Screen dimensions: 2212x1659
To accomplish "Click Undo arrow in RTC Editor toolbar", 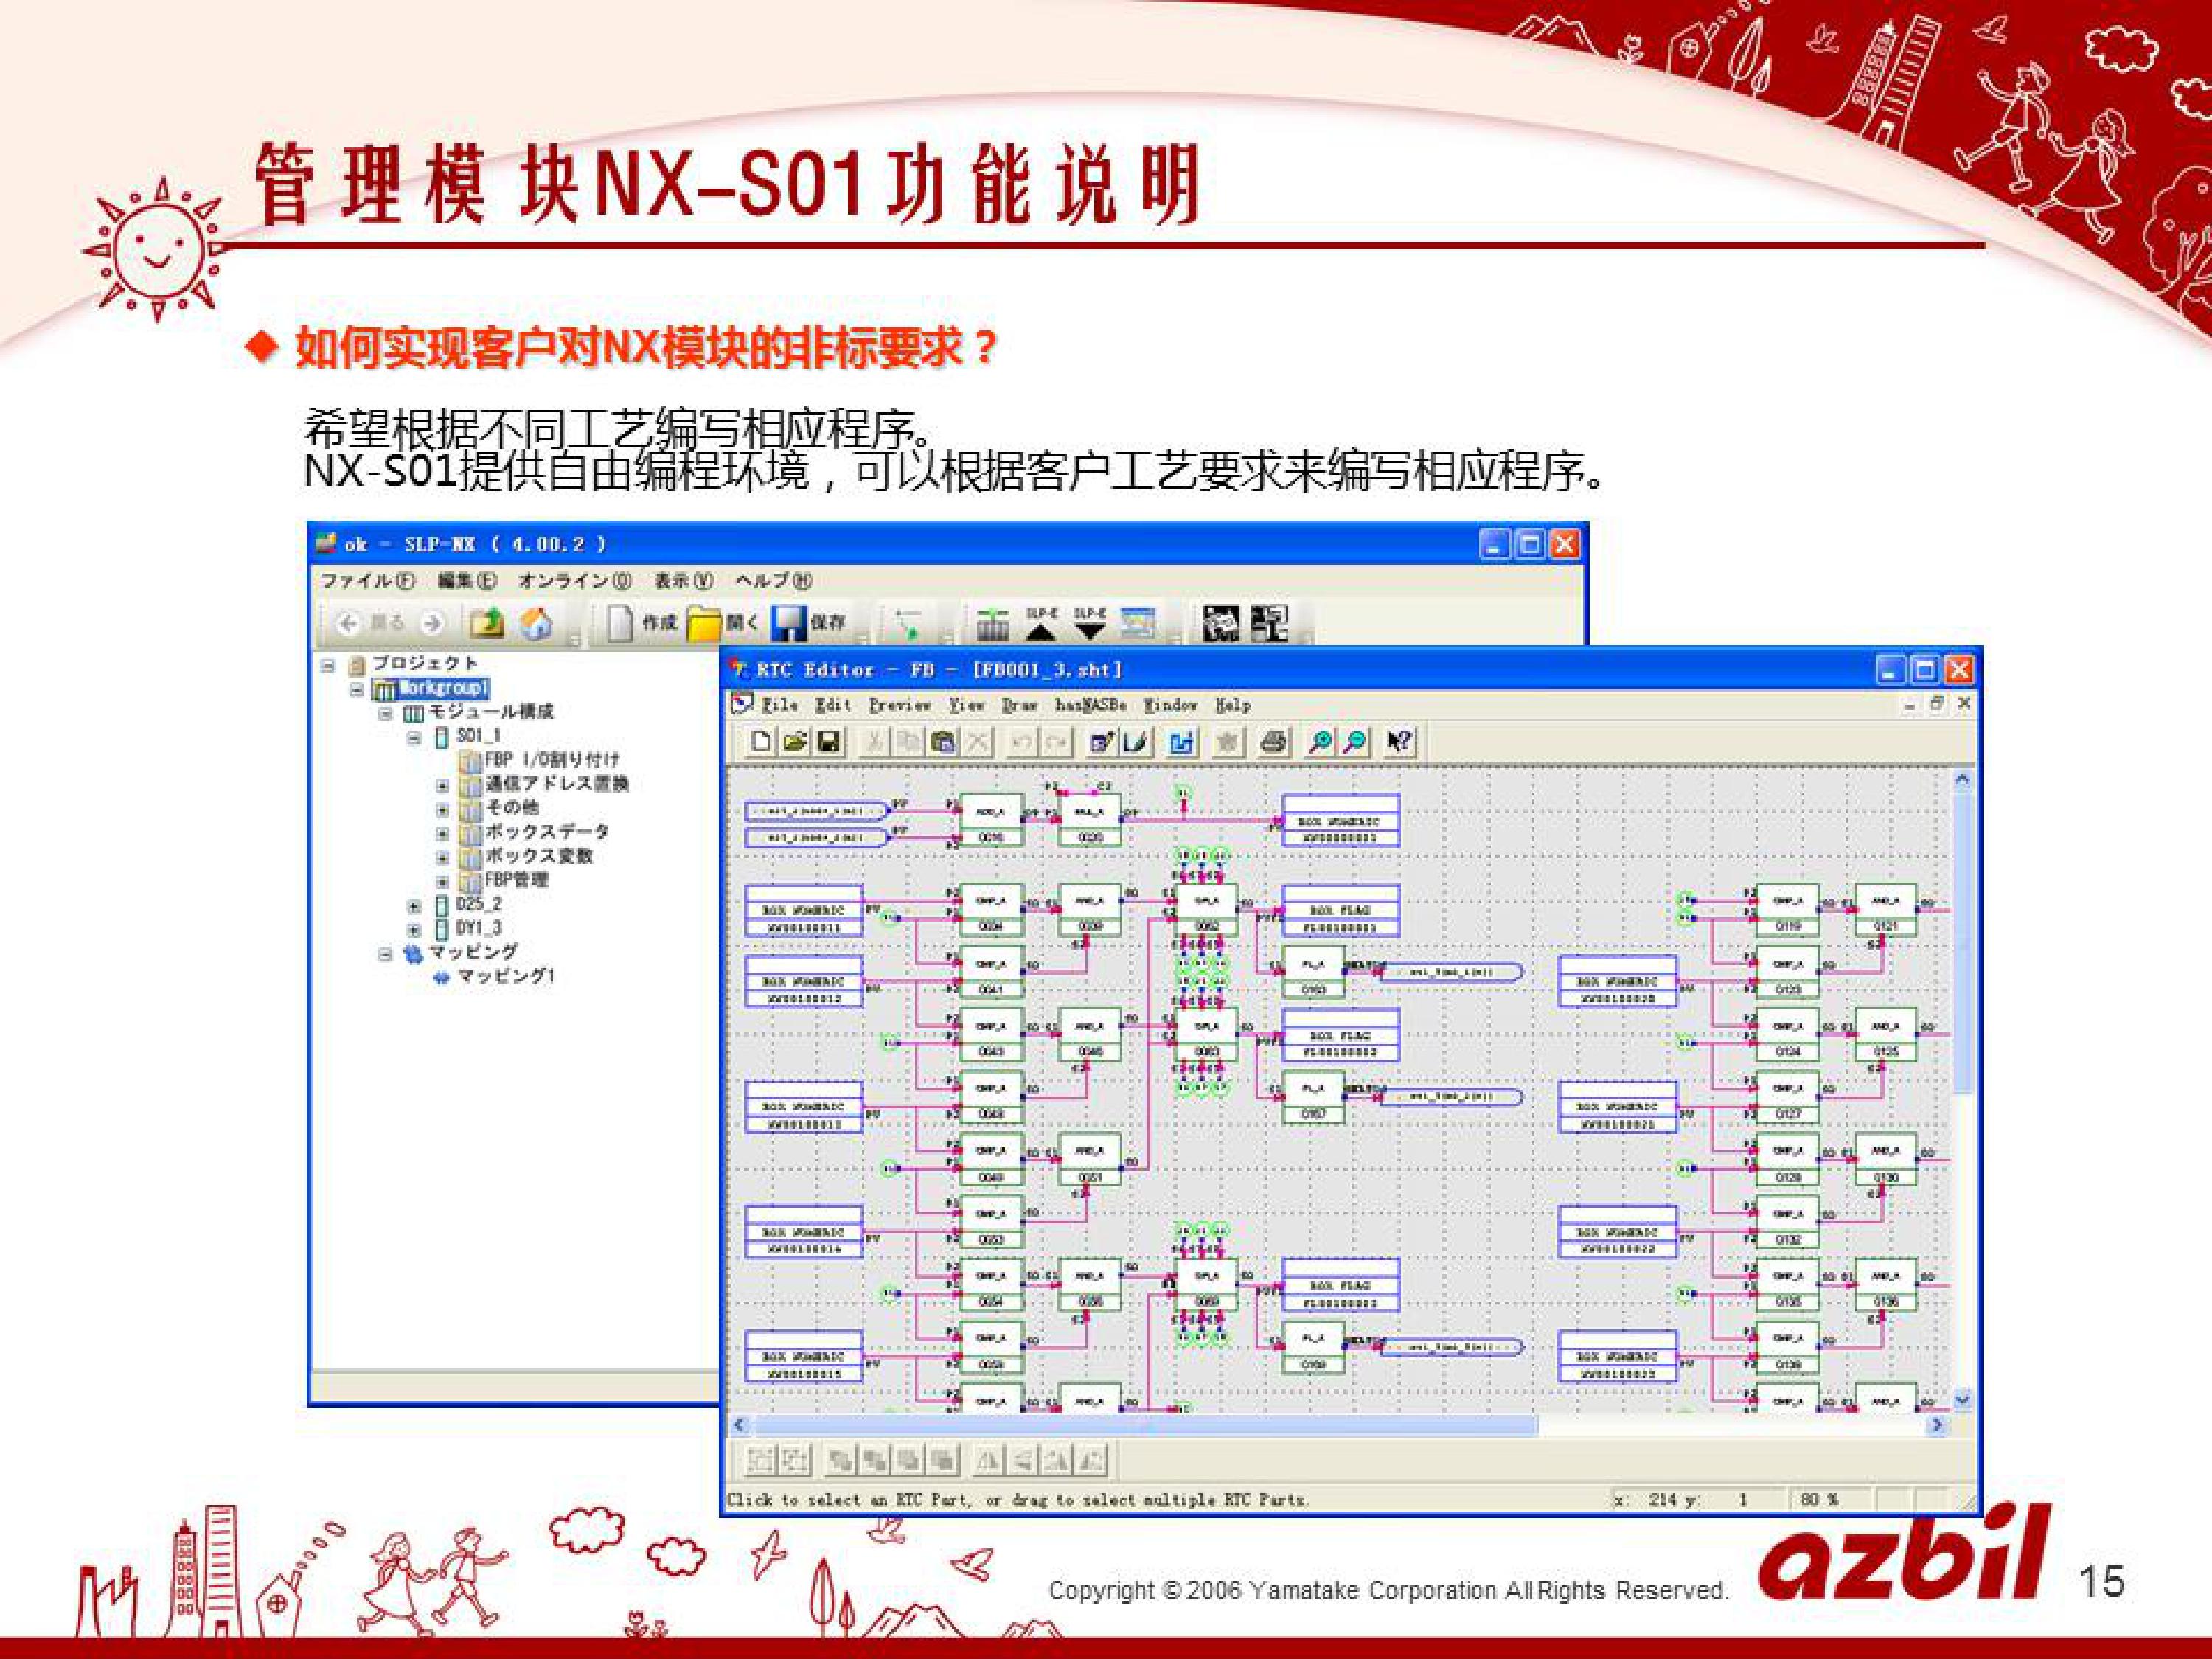I will click(1021, 741).
